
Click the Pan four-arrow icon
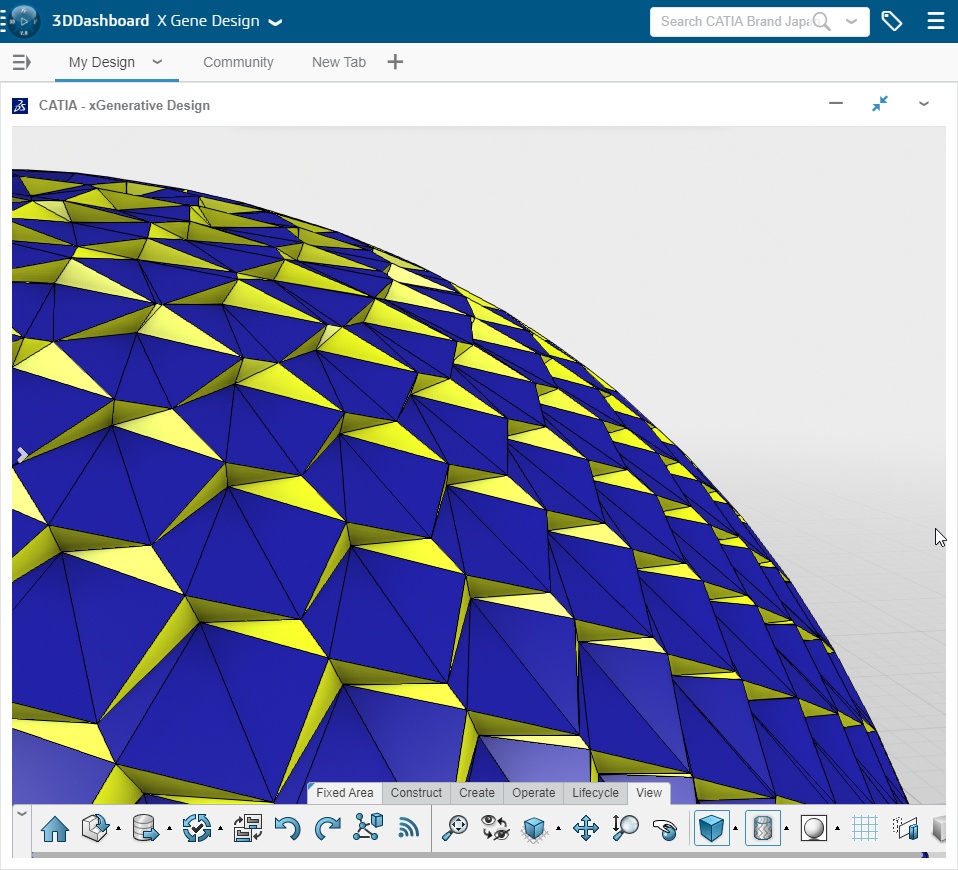(x=585, y=829)
